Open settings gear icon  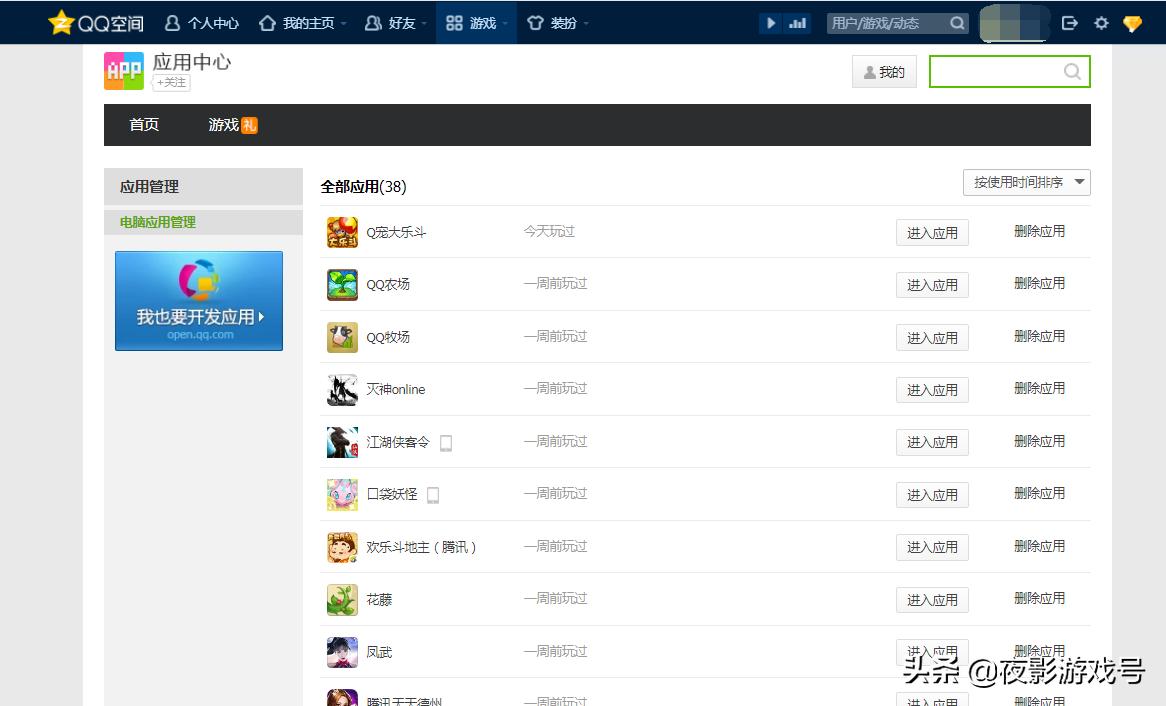coord(1101,23)
